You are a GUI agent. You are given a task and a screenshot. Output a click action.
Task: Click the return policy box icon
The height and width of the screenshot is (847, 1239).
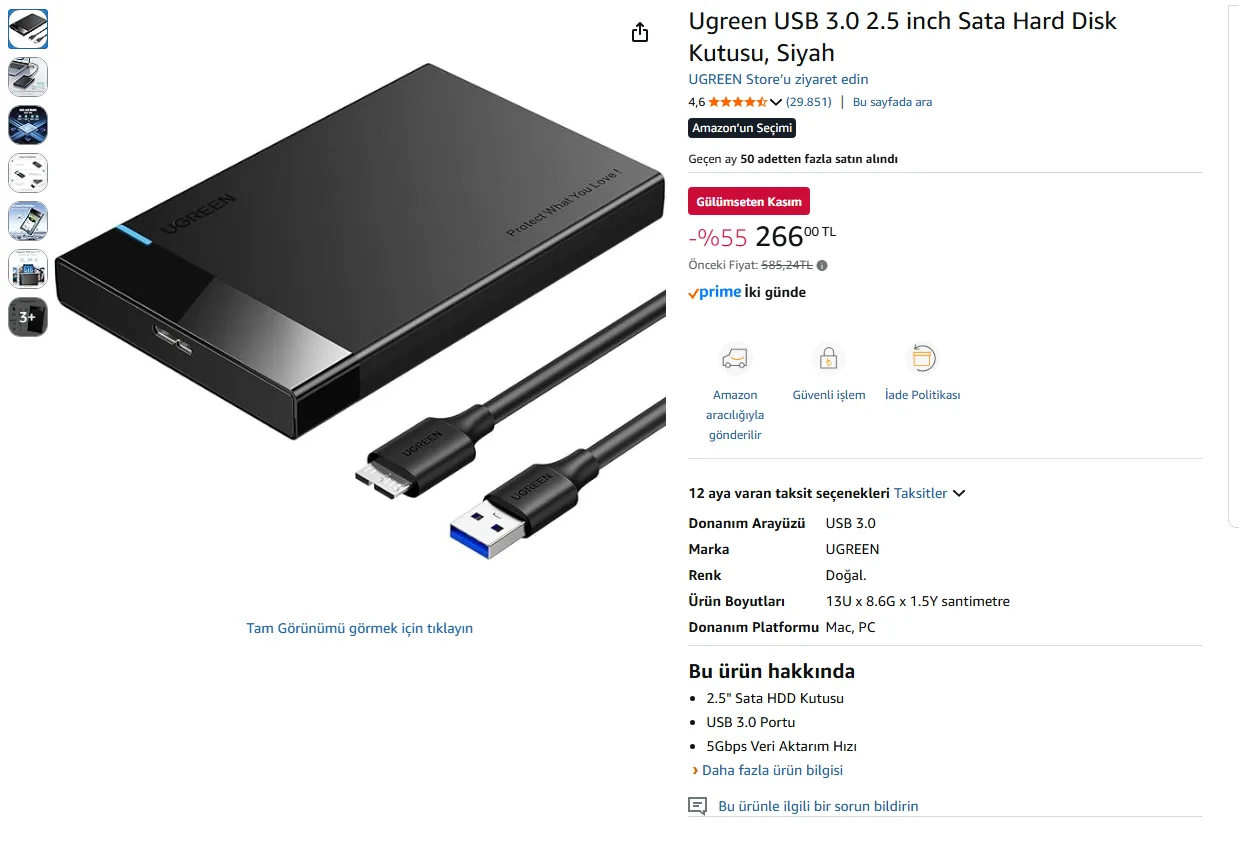(922, 358)
